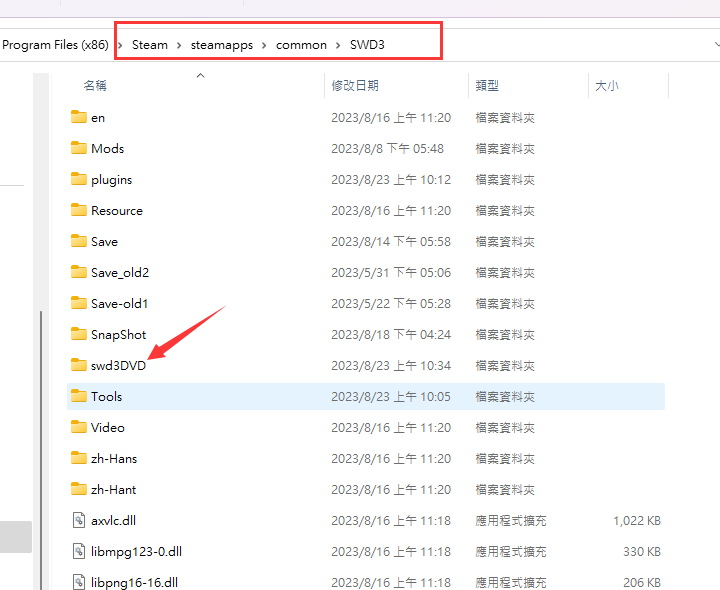Select the plugins folder name
This screenshot has width=720, height=590.
pyautogui.click(x=112, y=180)
